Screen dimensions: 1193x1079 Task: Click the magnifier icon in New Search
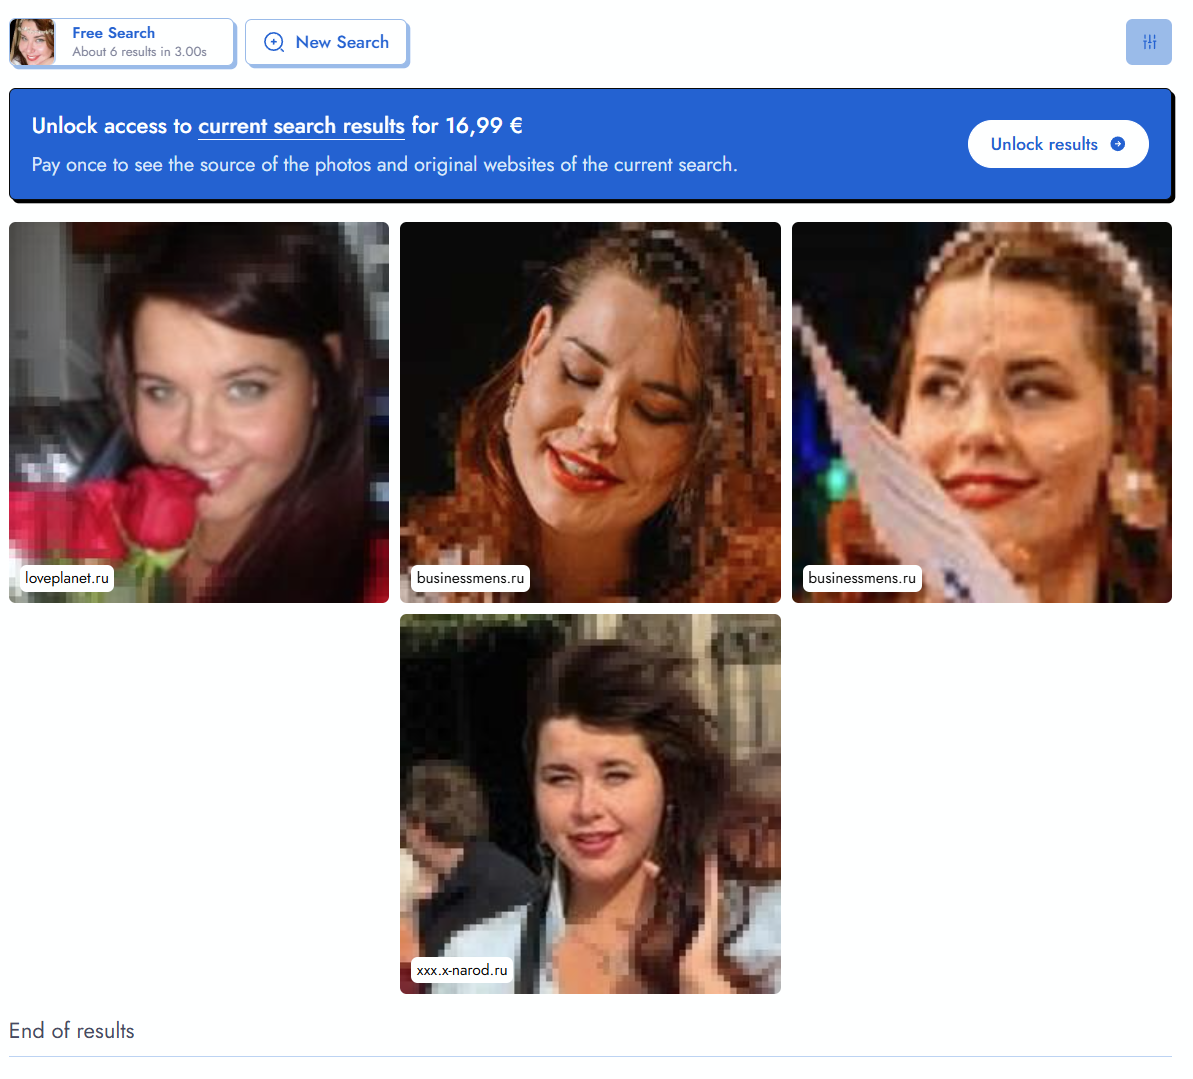point(274,42)
